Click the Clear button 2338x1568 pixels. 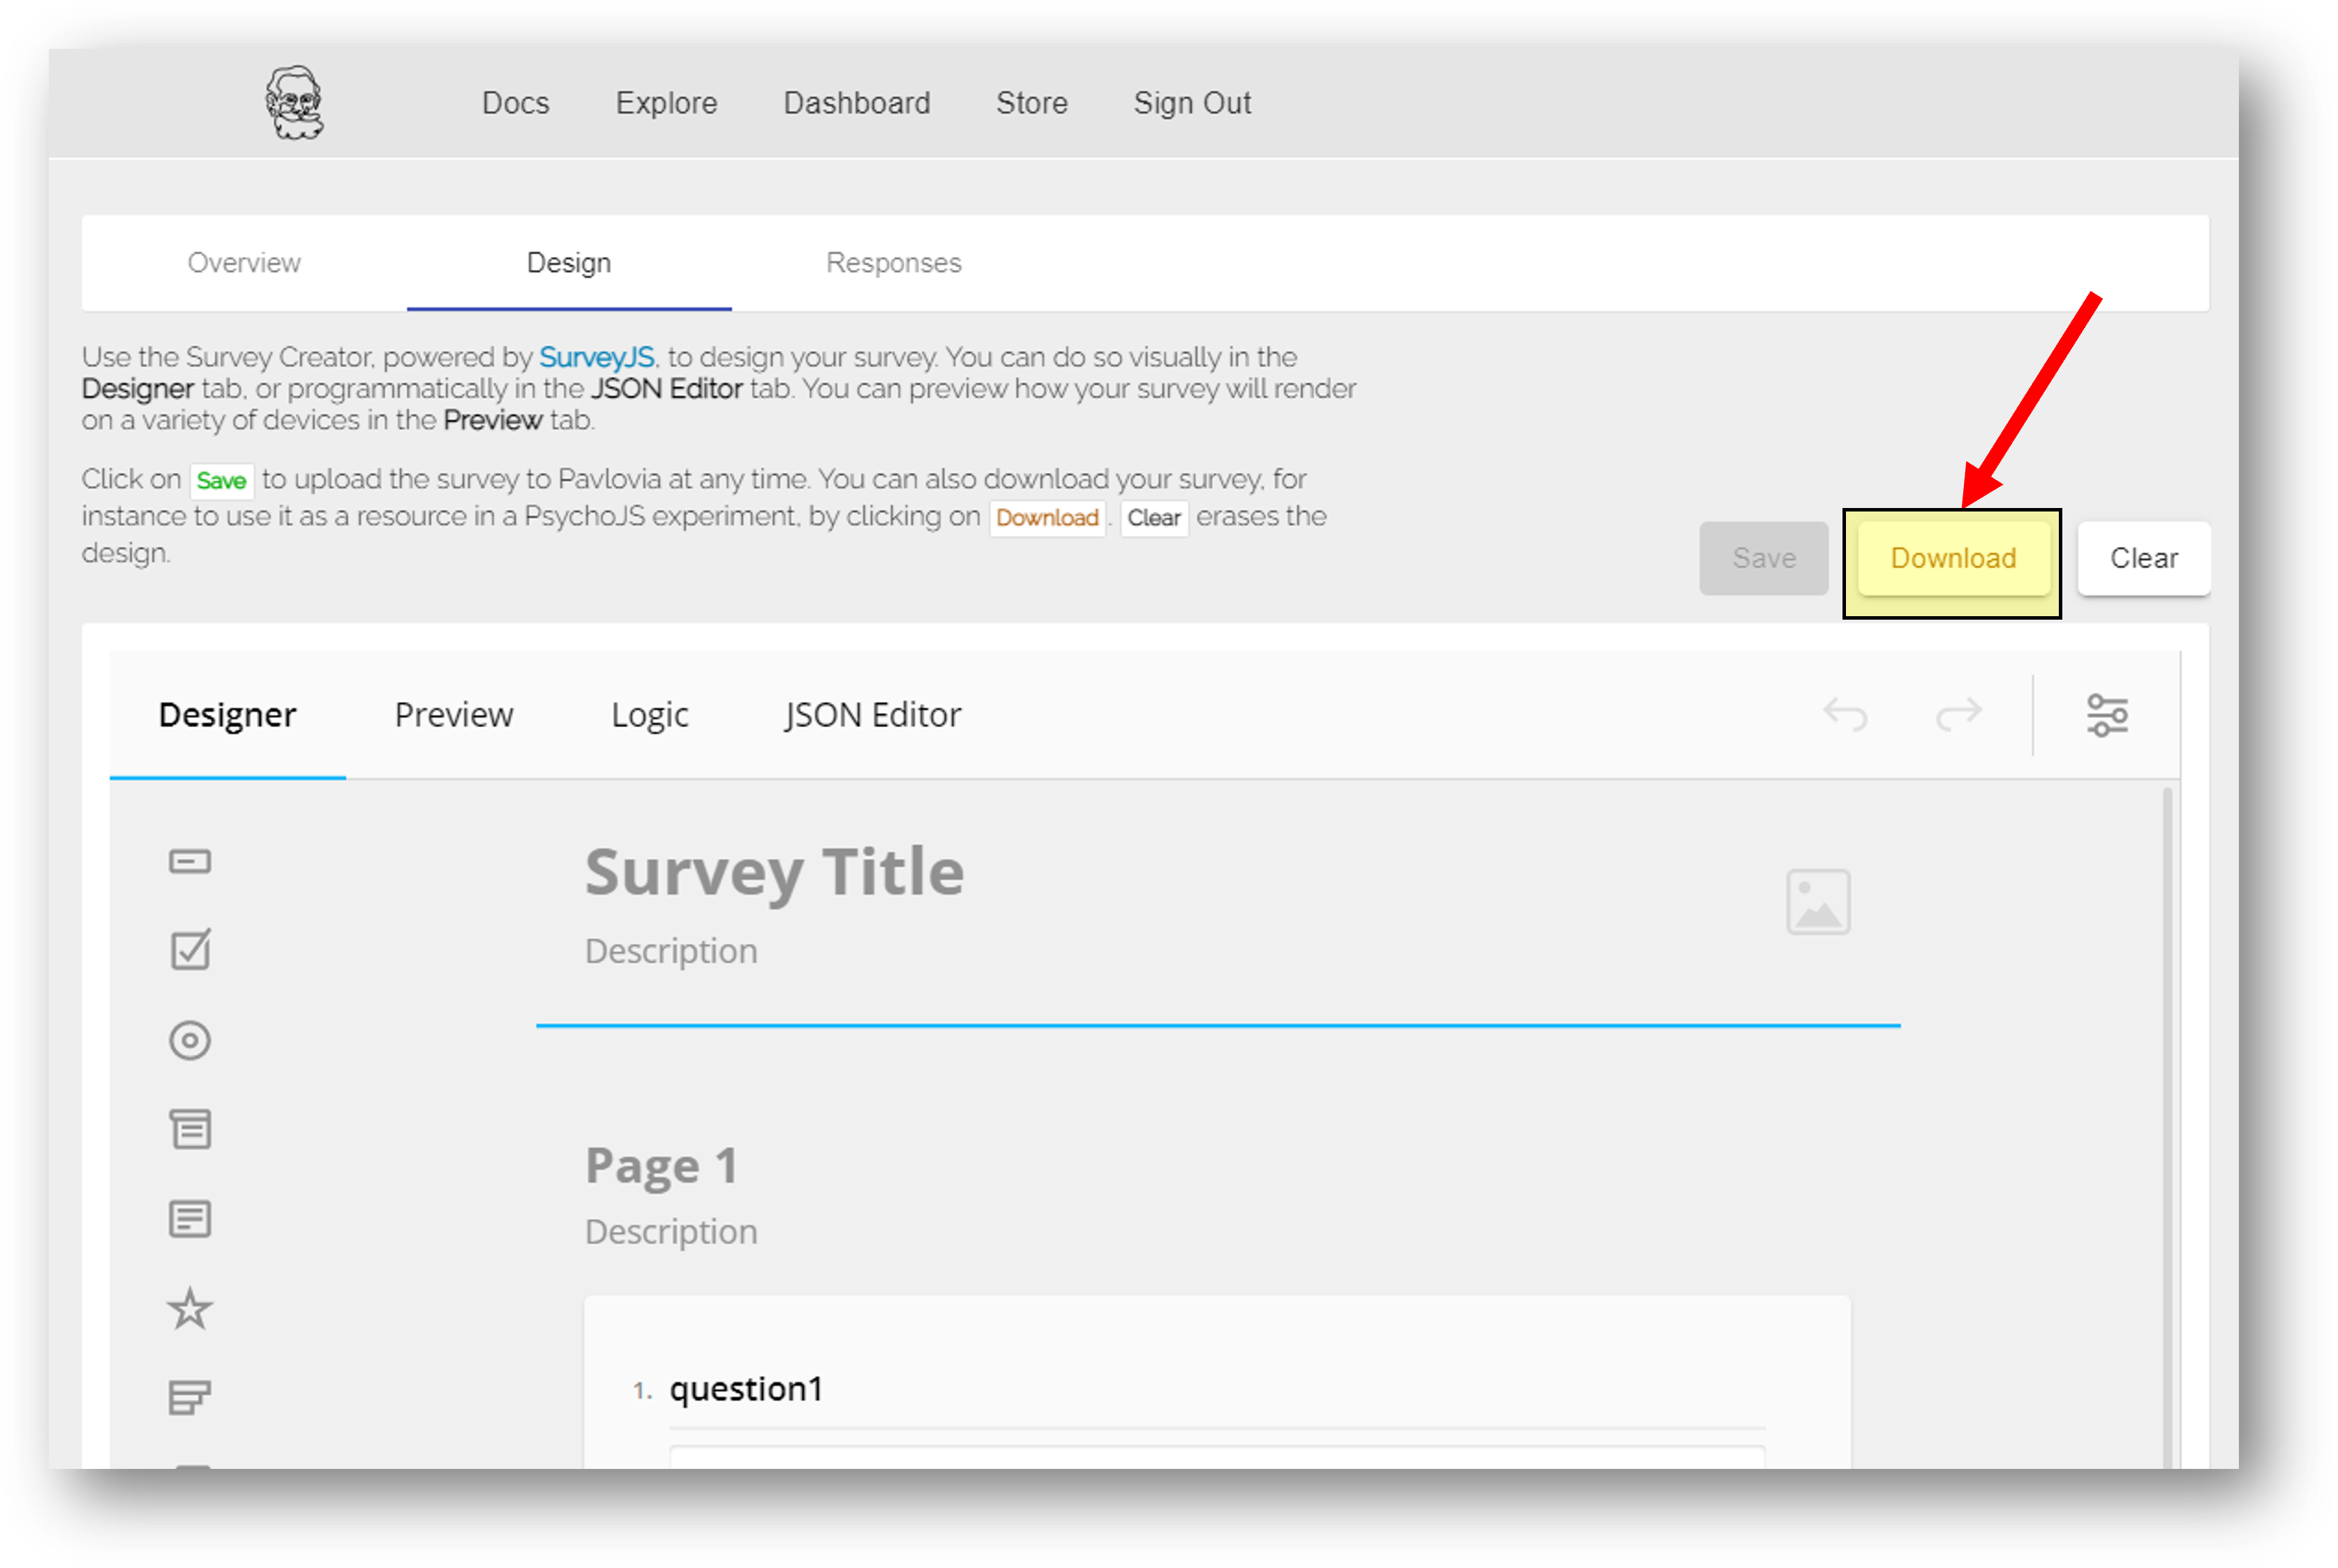tap(2144, 558)
